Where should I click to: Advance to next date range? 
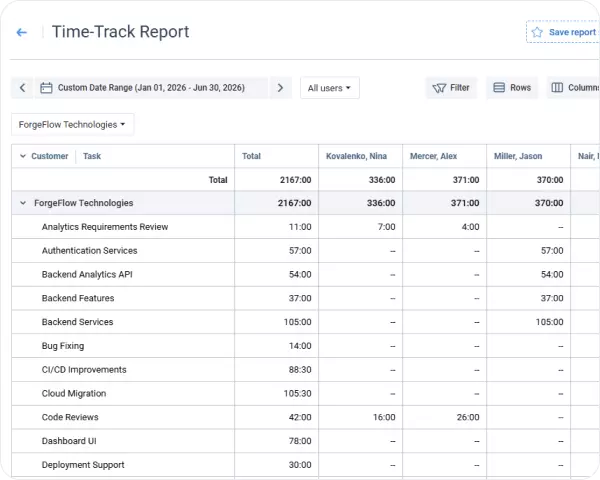coord(280,88)
